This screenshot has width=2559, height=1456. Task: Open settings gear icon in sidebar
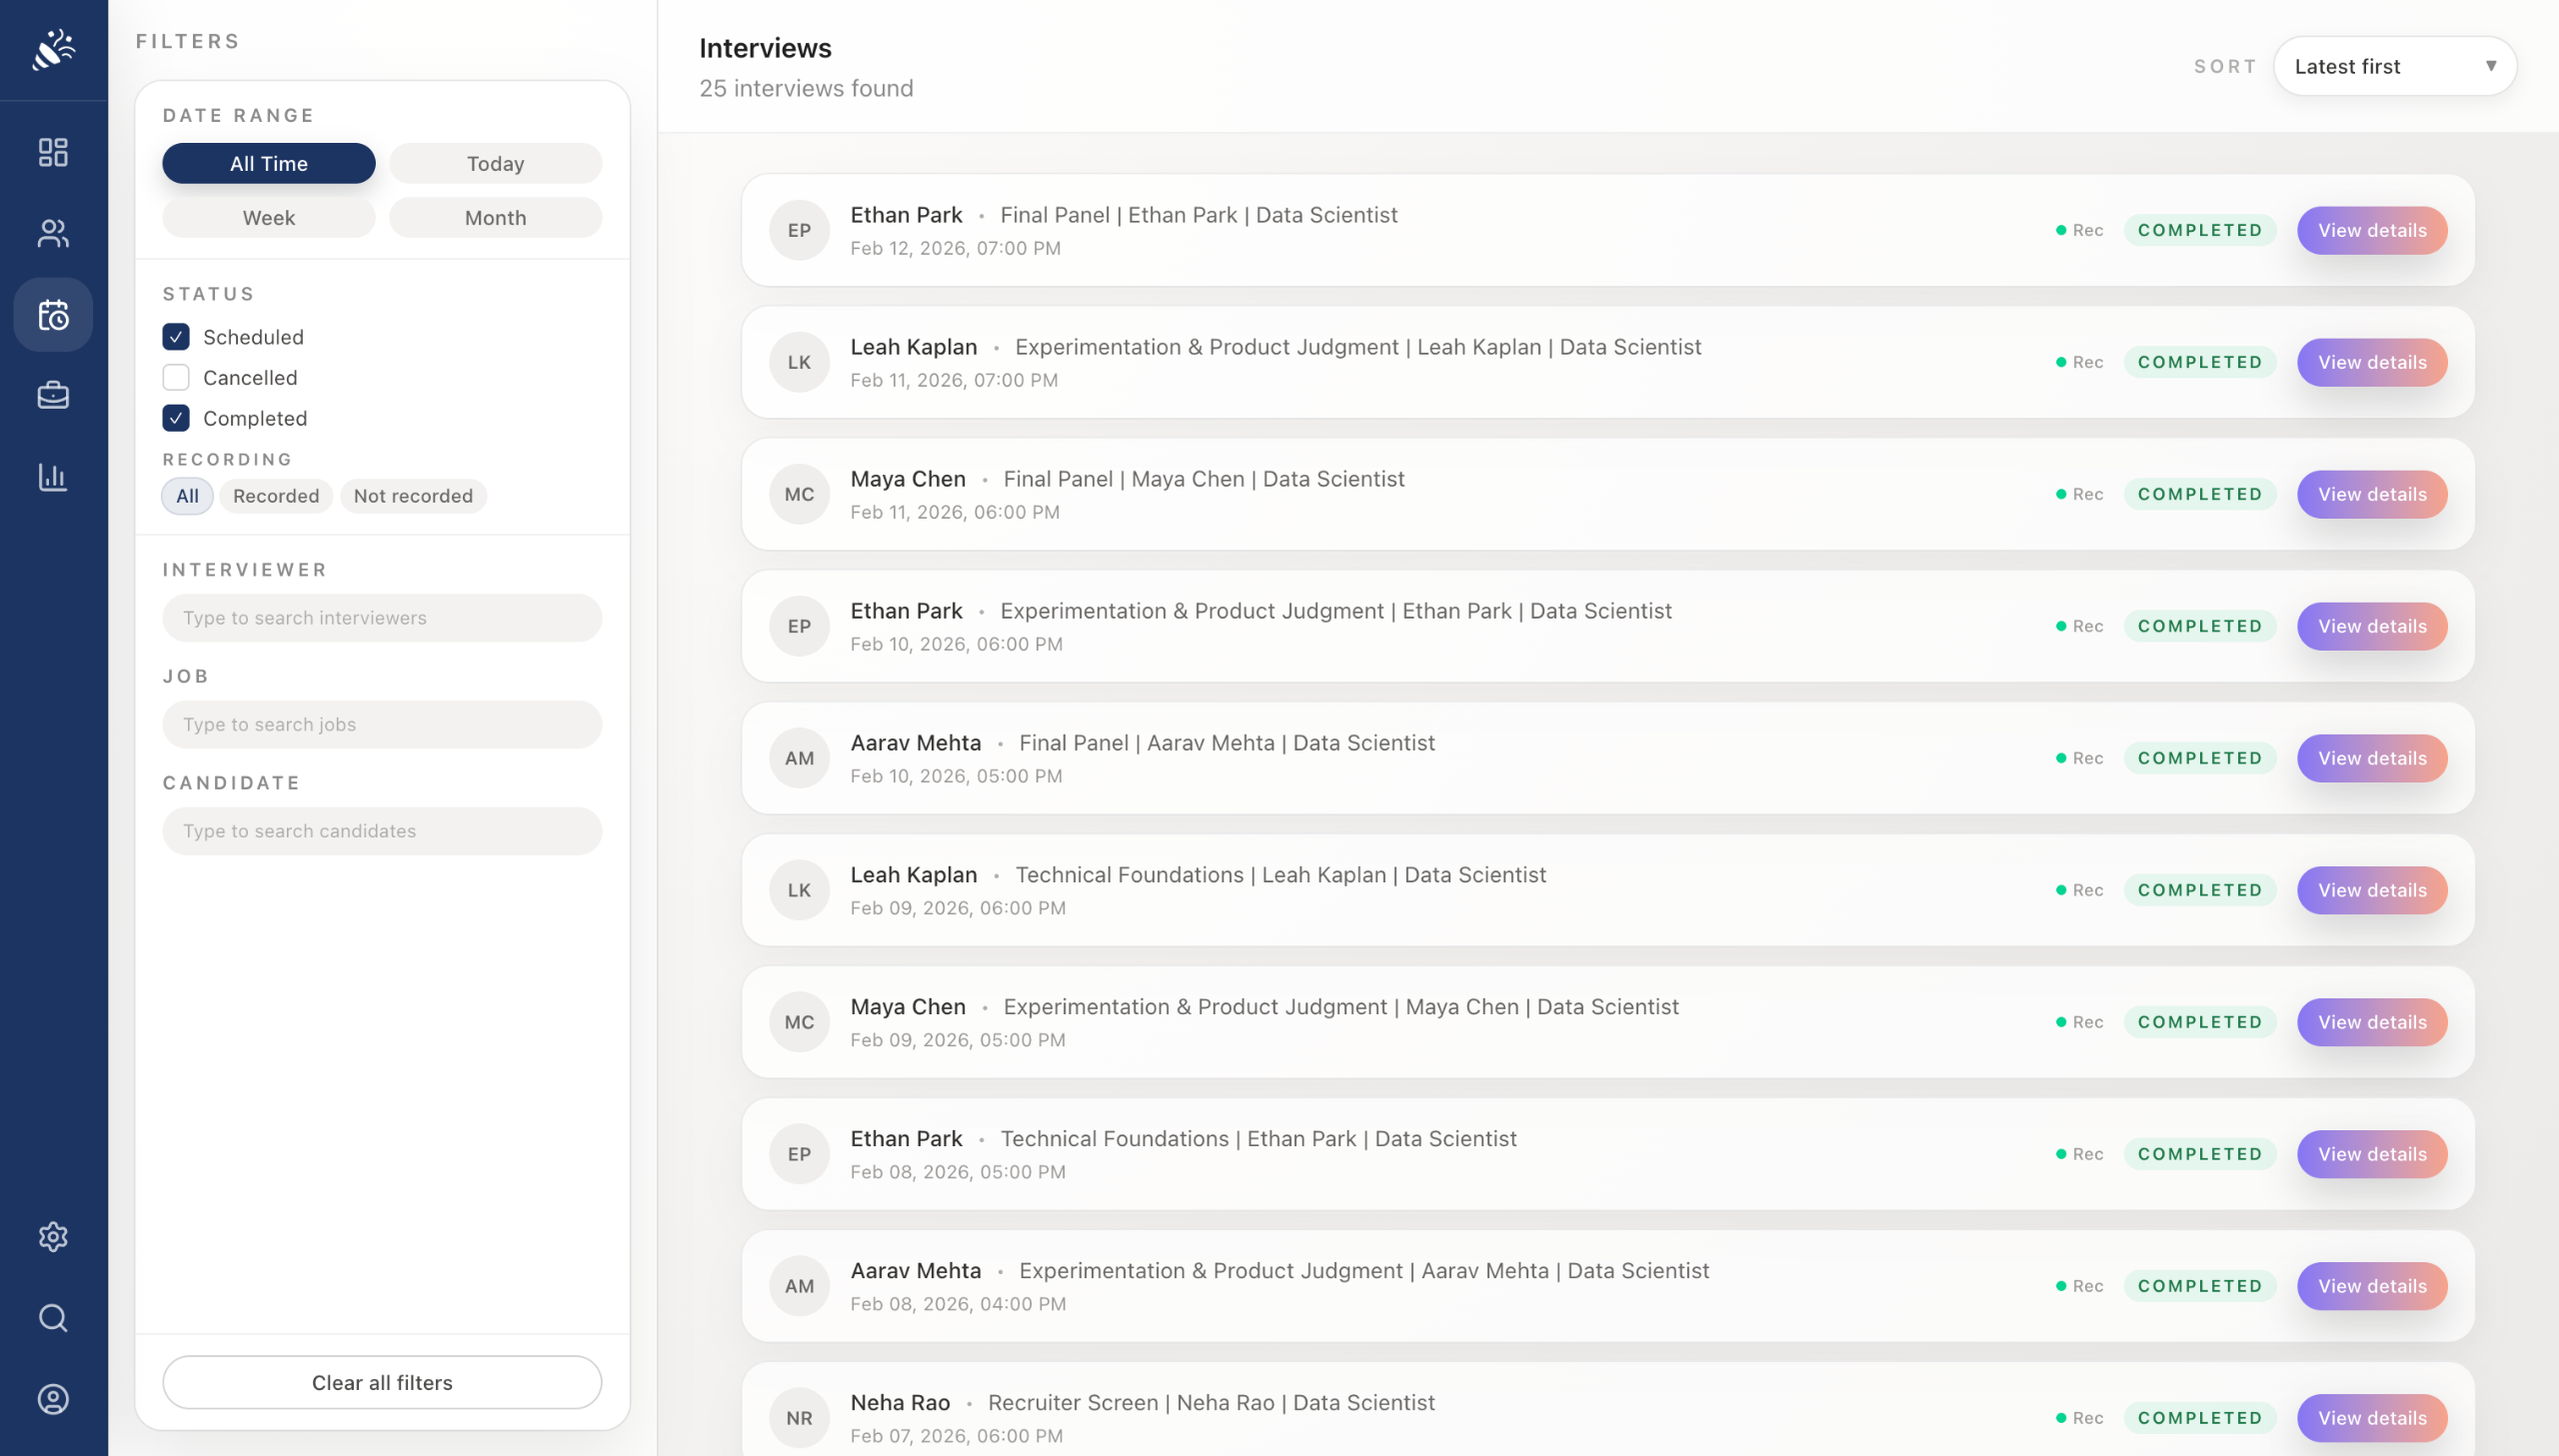53,1237
